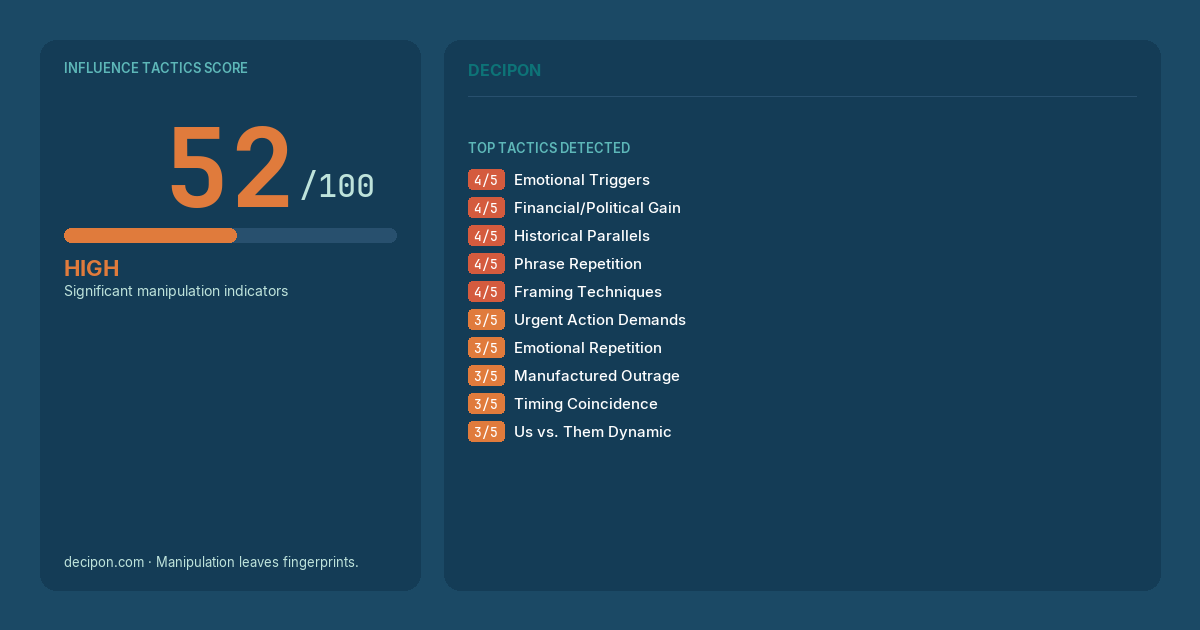The width and height of the screenshot is (1200, 630).
Task: Click the HIGH rating label
Action: coord(92,268)
